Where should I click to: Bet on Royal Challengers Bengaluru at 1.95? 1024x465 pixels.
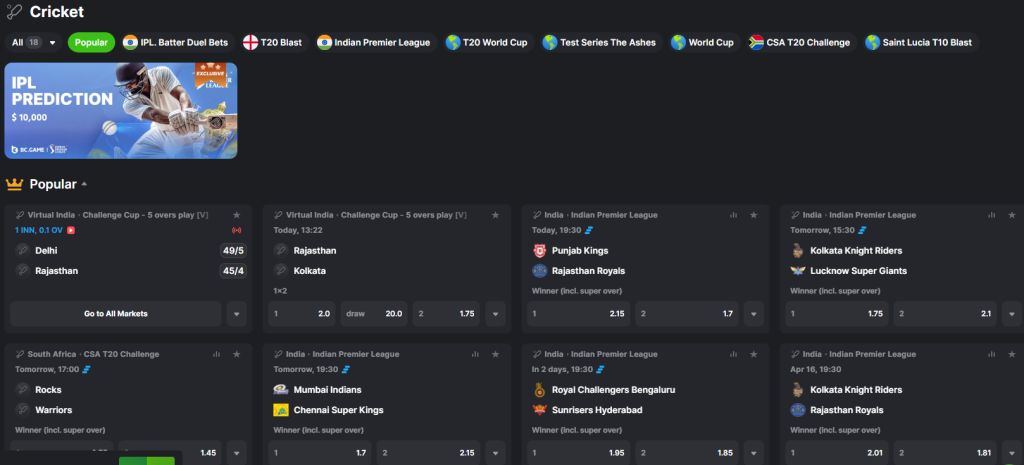[x=579, y=453]
